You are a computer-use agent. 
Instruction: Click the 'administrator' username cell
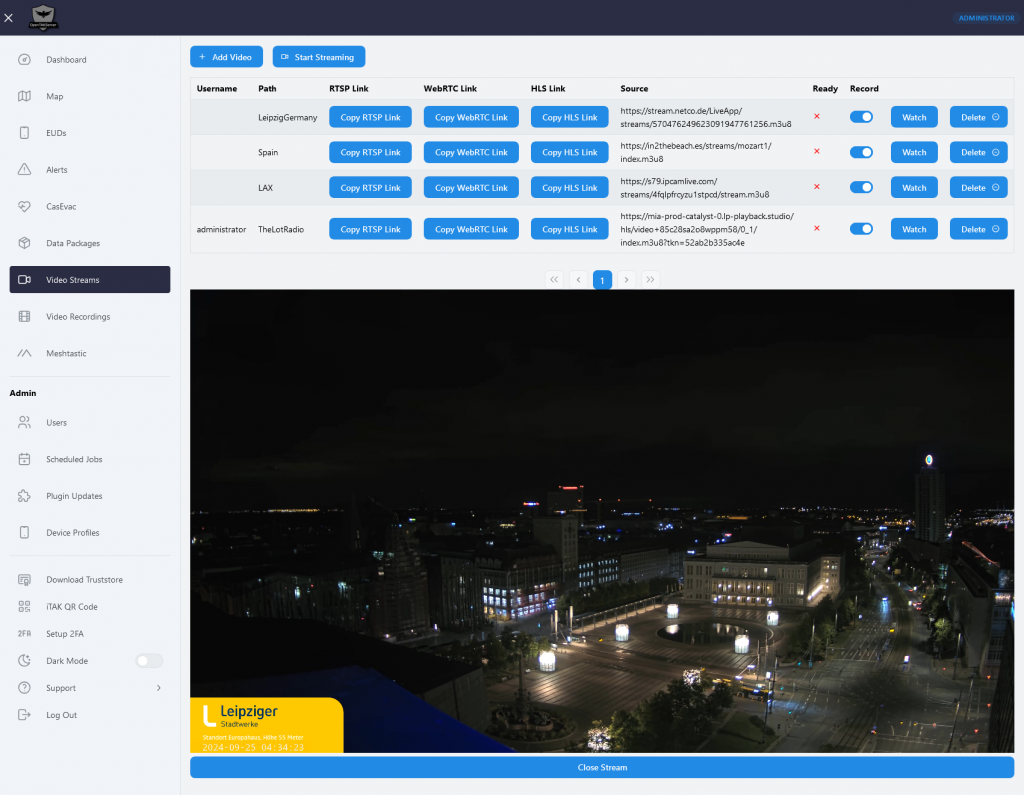[x=221, y=229]
